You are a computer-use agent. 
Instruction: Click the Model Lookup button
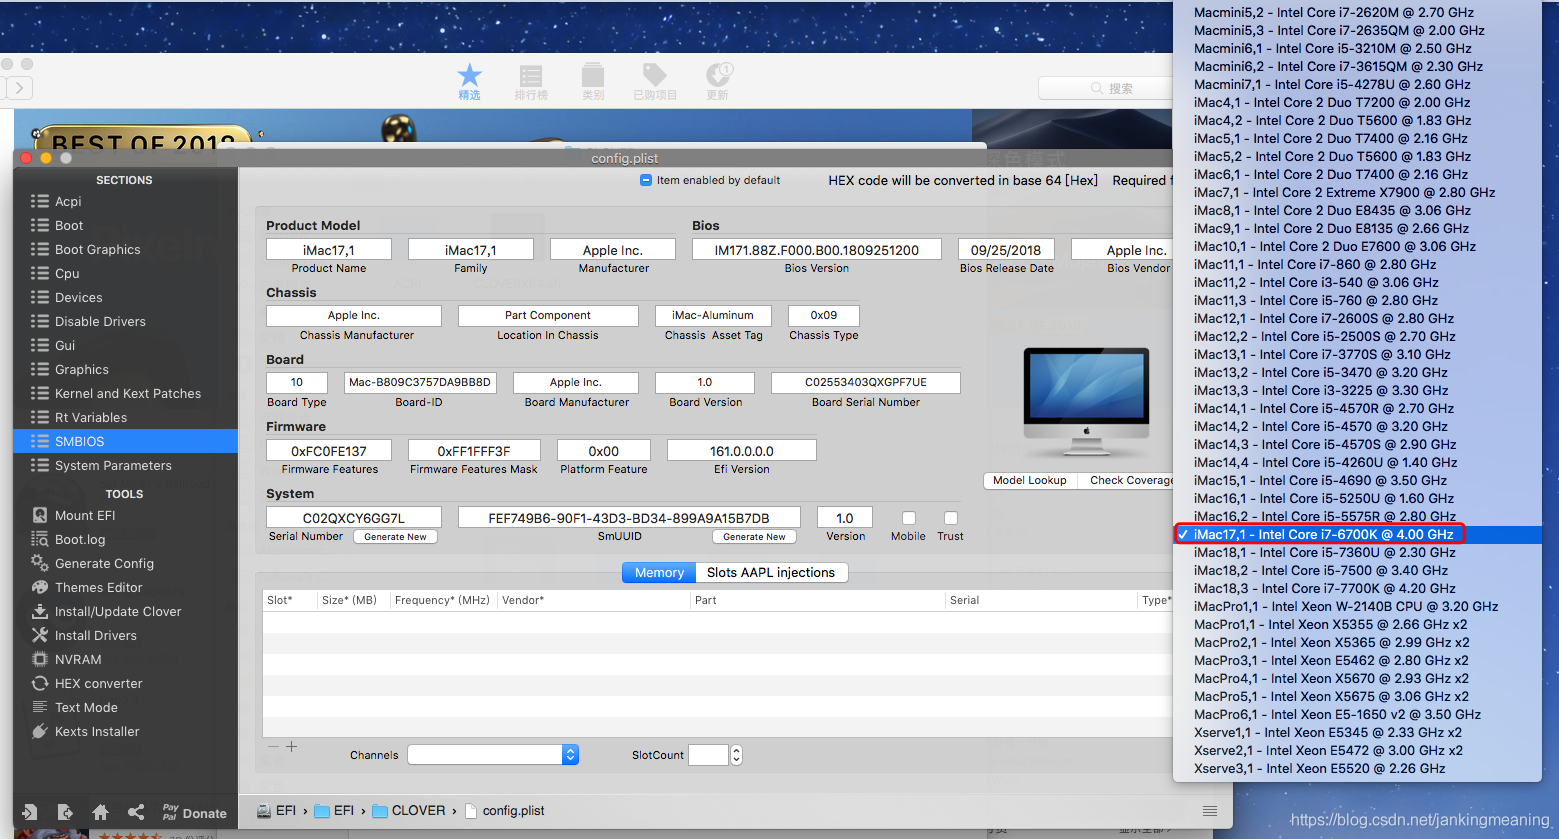coord(1030,480)
